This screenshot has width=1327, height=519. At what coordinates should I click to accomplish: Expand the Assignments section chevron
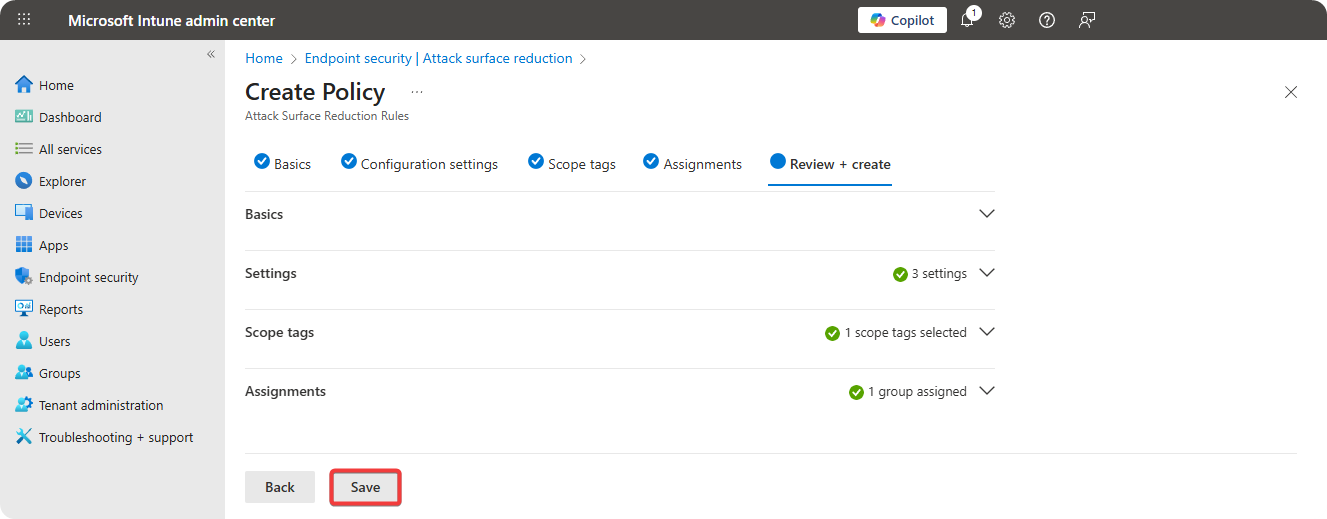pyautogui.click(x=987, y=391)
